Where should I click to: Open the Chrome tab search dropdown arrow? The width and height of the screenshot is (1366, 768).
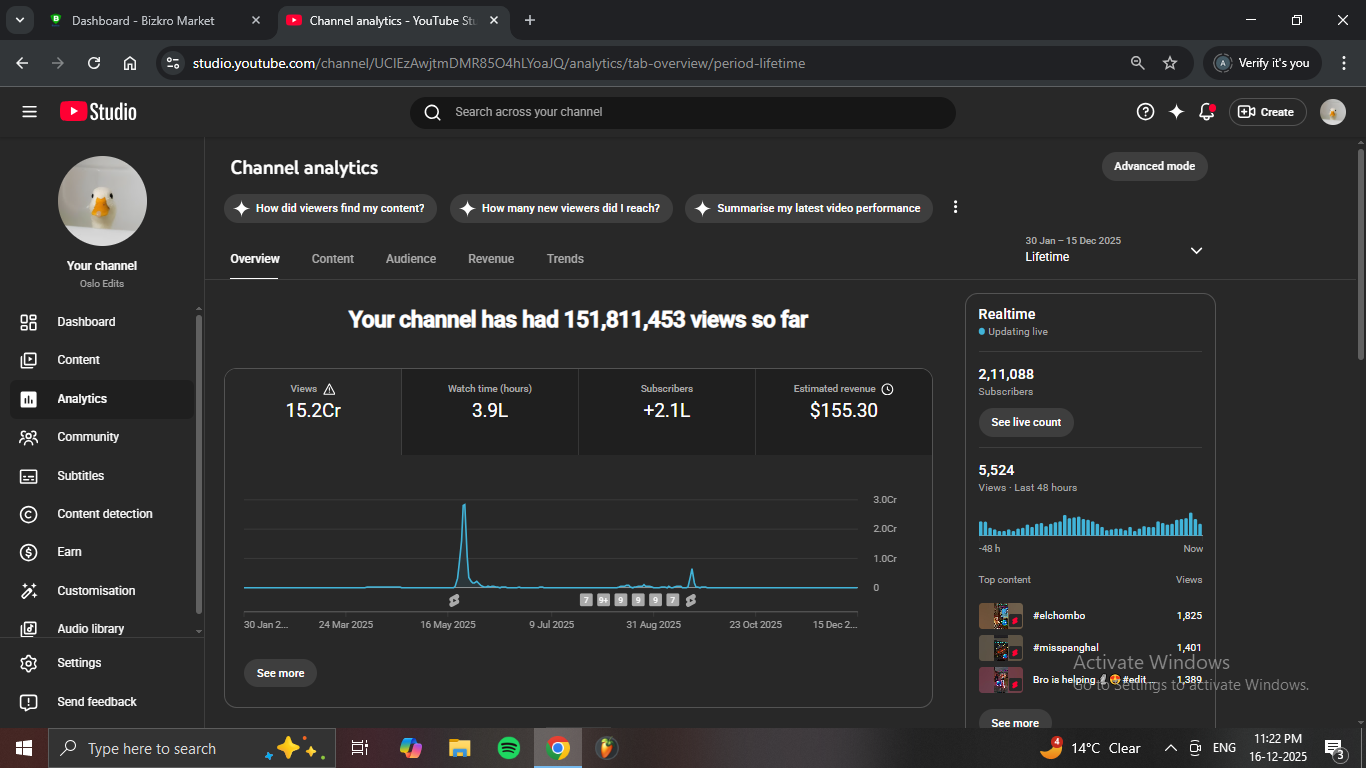19,20
